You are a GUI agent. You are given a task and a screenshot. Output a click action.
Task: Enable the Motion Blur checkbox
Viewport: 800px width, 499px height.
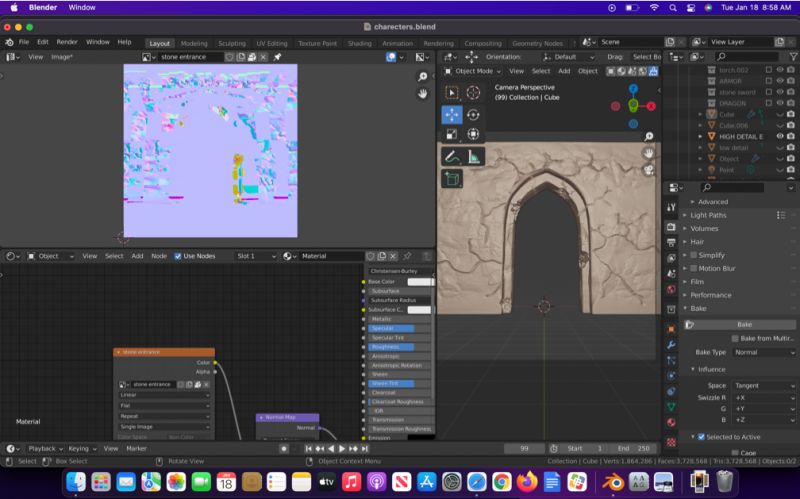click(693, 268)
